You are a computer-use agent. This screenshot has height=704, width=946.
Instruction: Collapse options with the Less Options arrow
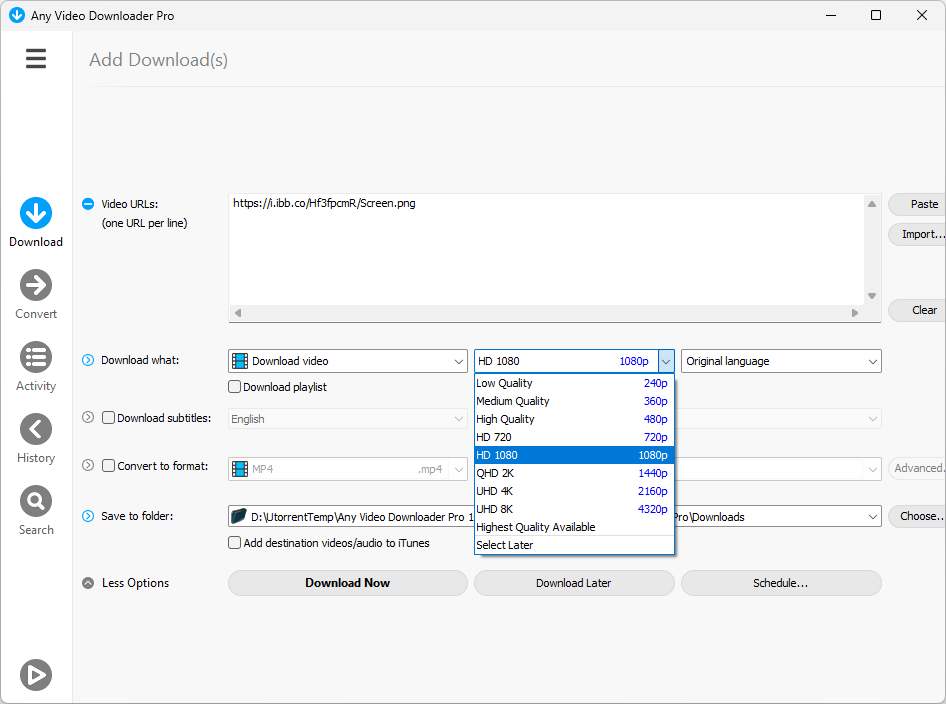88,583
